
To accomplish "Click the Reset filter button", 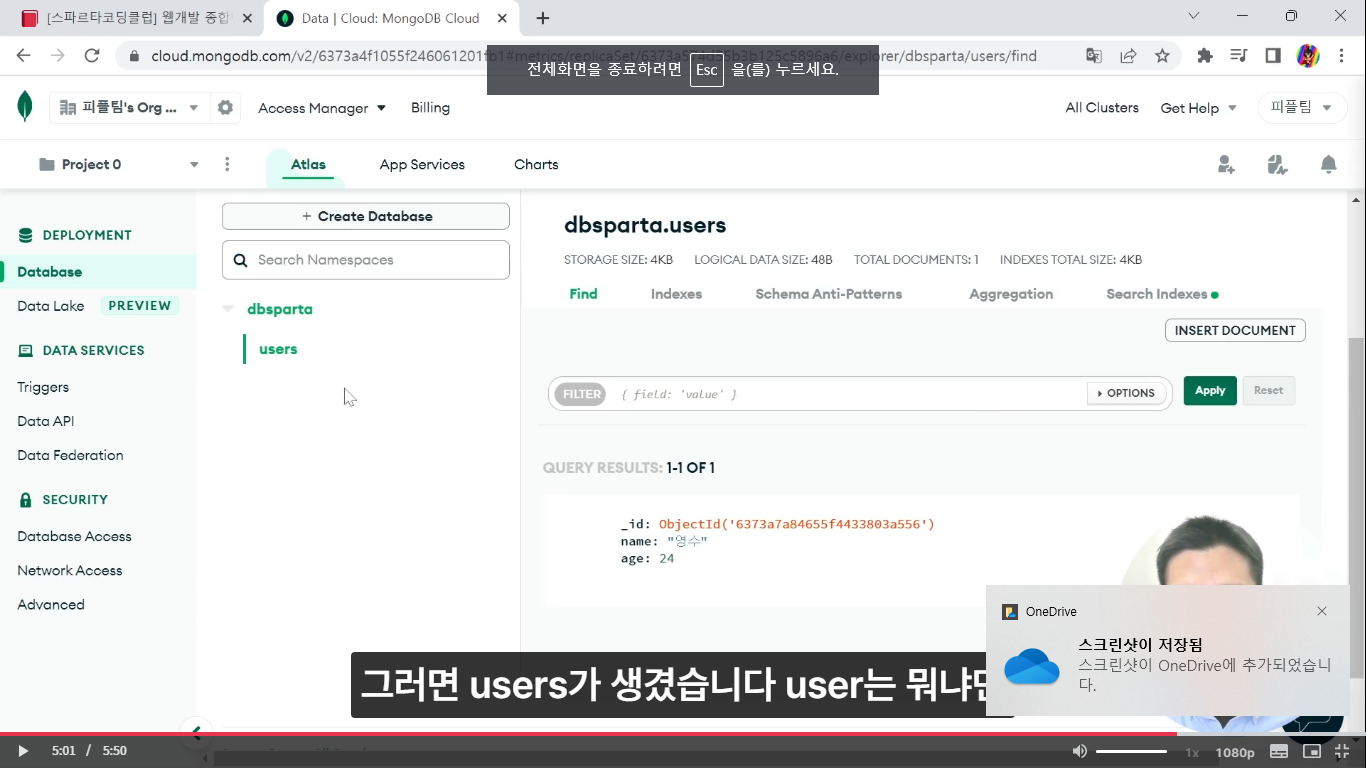I will click(1268, 391).
